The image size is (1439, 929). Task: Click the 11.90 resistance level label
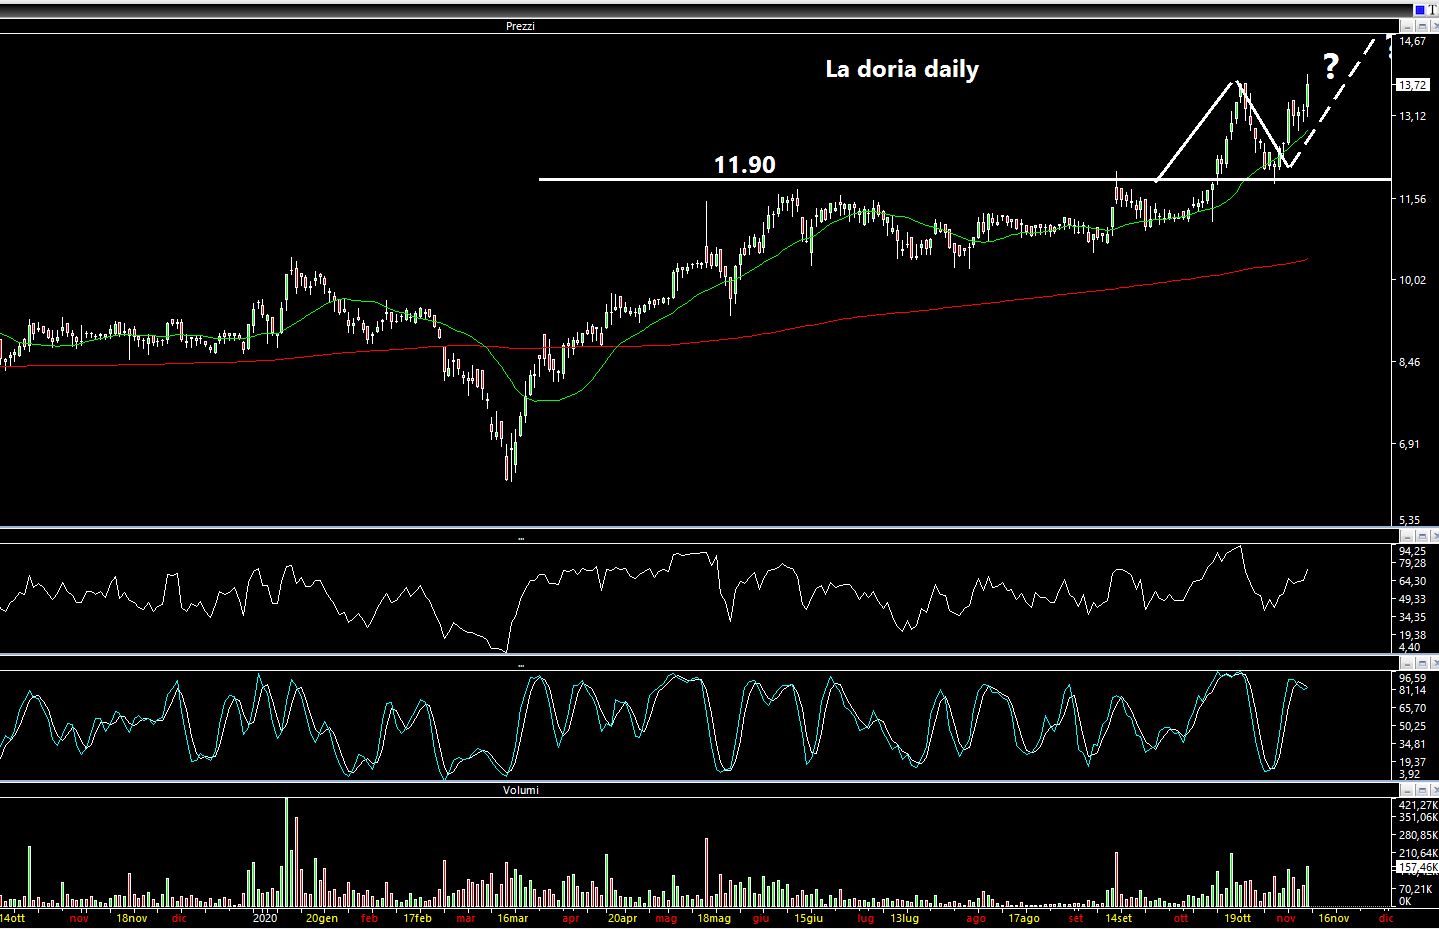(744, 164)
